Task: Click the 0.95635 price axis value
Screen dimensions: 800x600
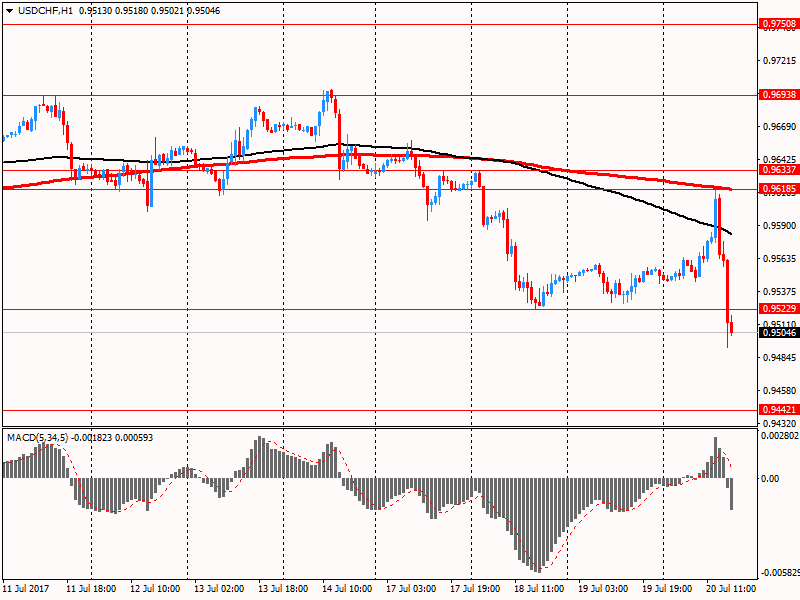Action: point(779,259)
